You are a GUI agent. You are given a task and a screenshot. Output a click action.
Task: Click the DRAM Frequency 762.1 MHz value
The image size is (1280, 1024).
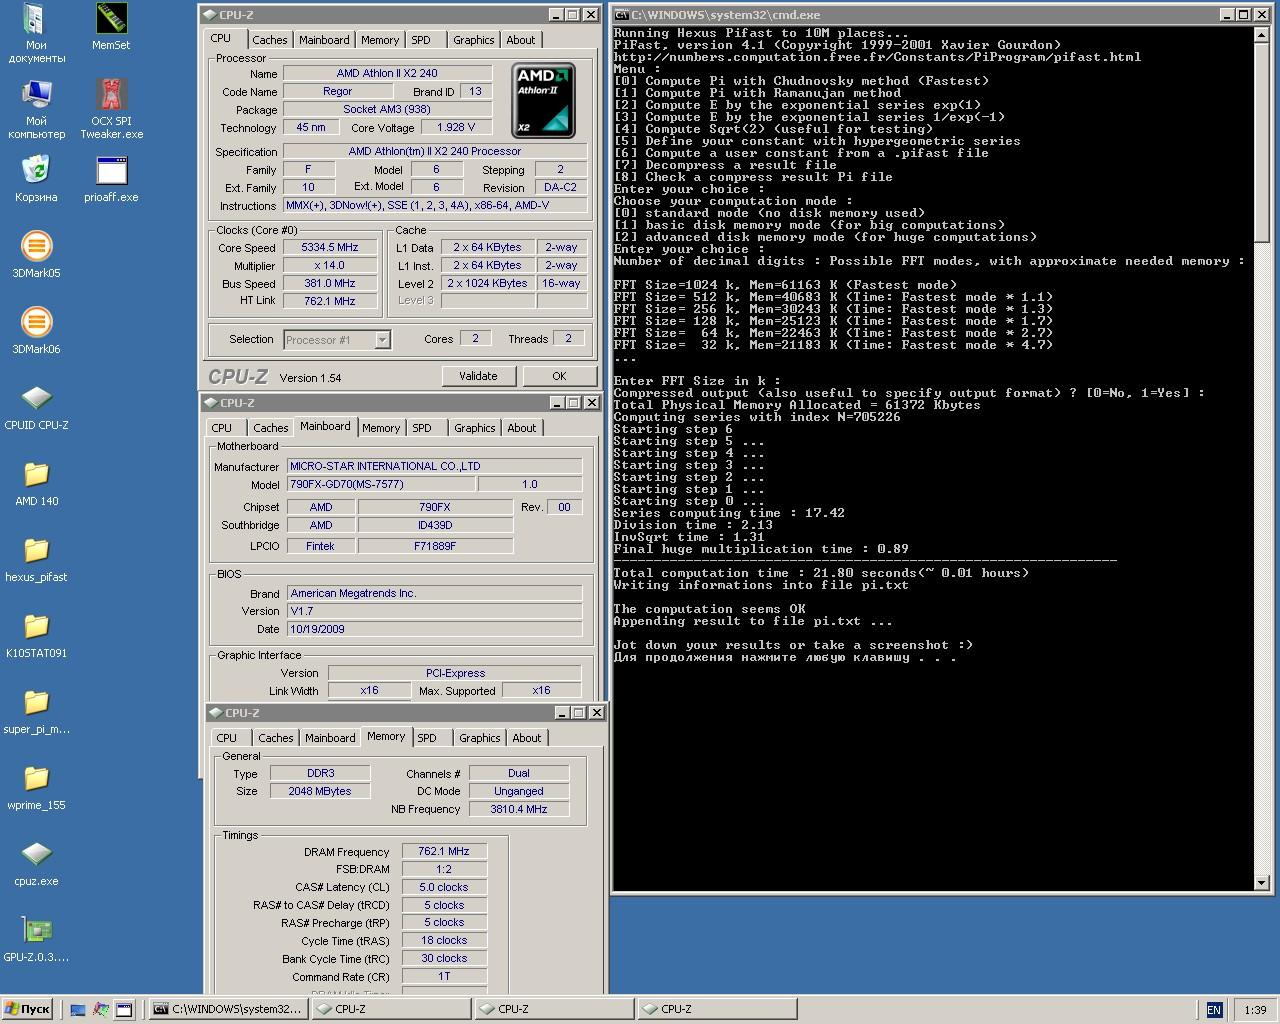[x=444, y=851]
